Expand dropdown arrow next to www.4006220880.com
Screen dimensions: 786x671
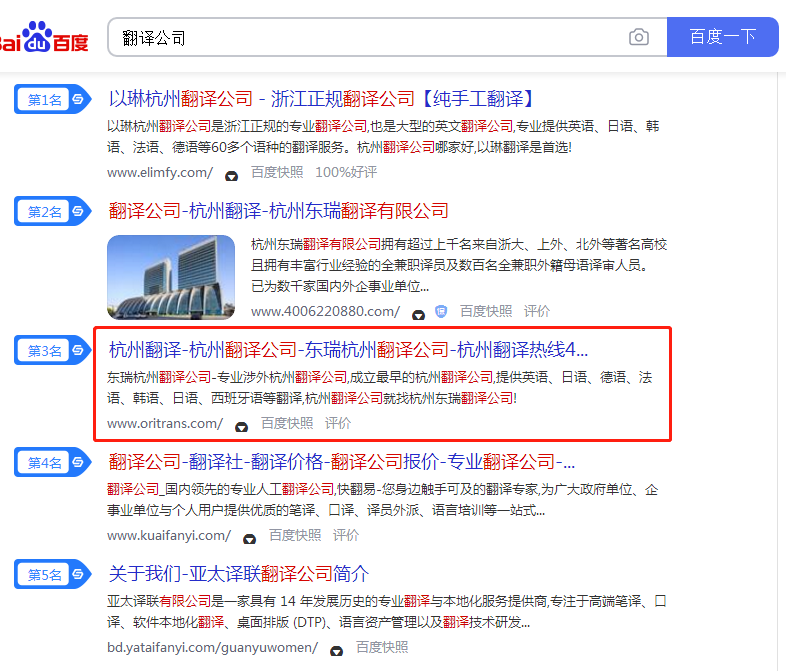(418, 314)
